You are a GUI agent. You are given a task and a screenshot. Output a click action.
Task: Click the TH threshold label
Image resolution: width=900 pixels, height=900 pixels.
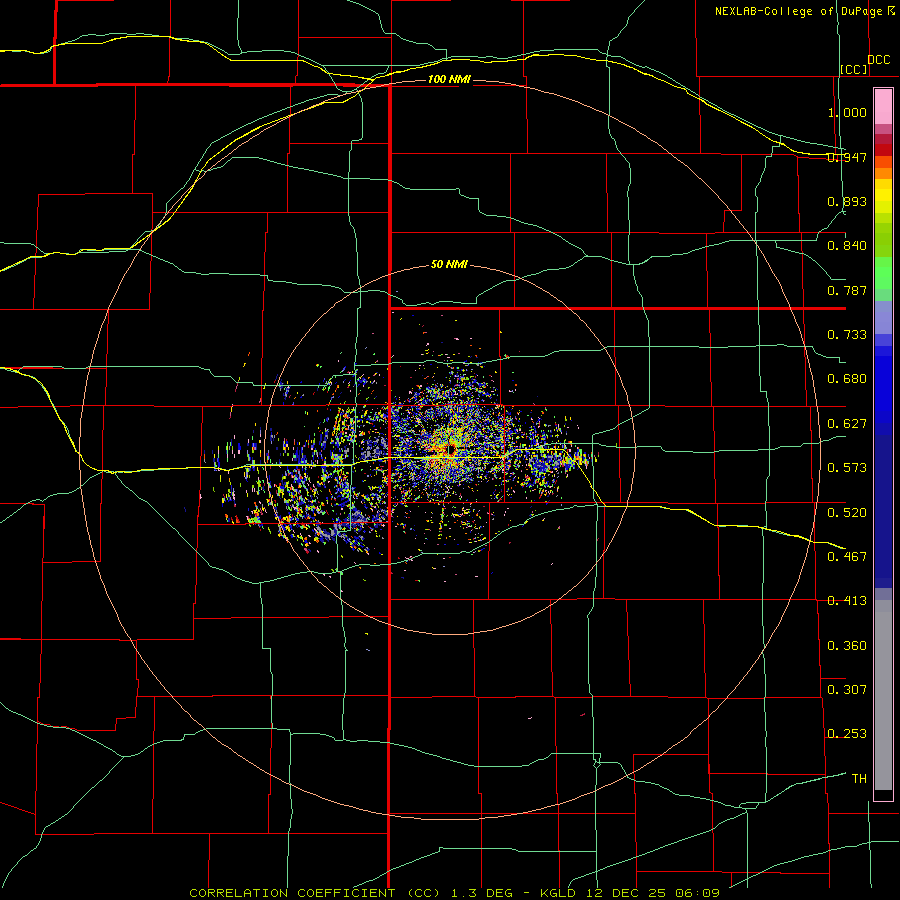(x=859, y=779)
